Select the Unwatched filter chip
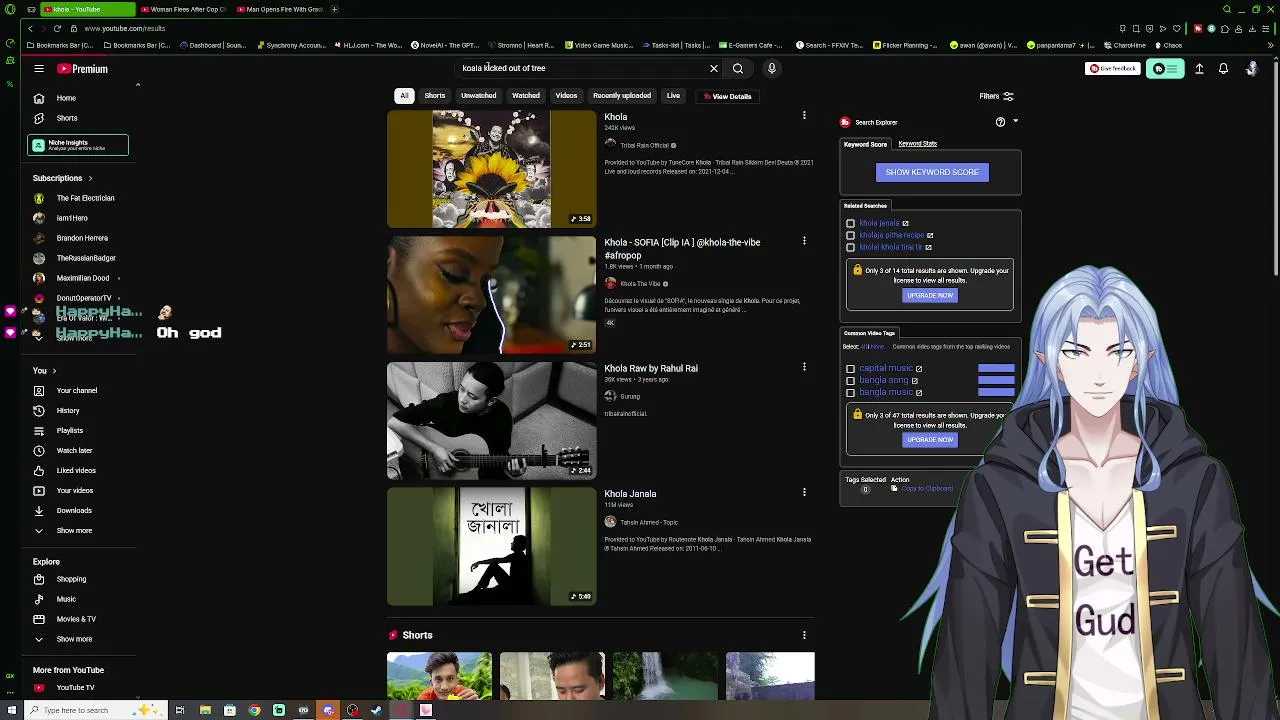Screen dimensions: 1280x720 (478, 96)
